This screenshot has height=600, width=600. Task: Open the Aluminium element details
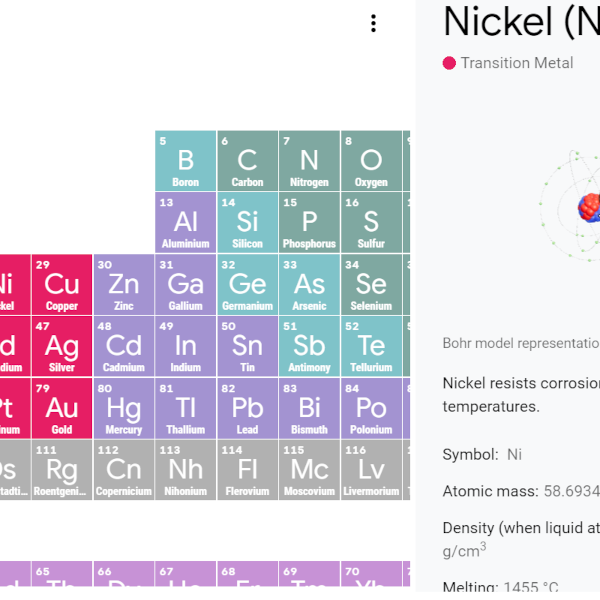pyautogui.click(x=186, y=223)
